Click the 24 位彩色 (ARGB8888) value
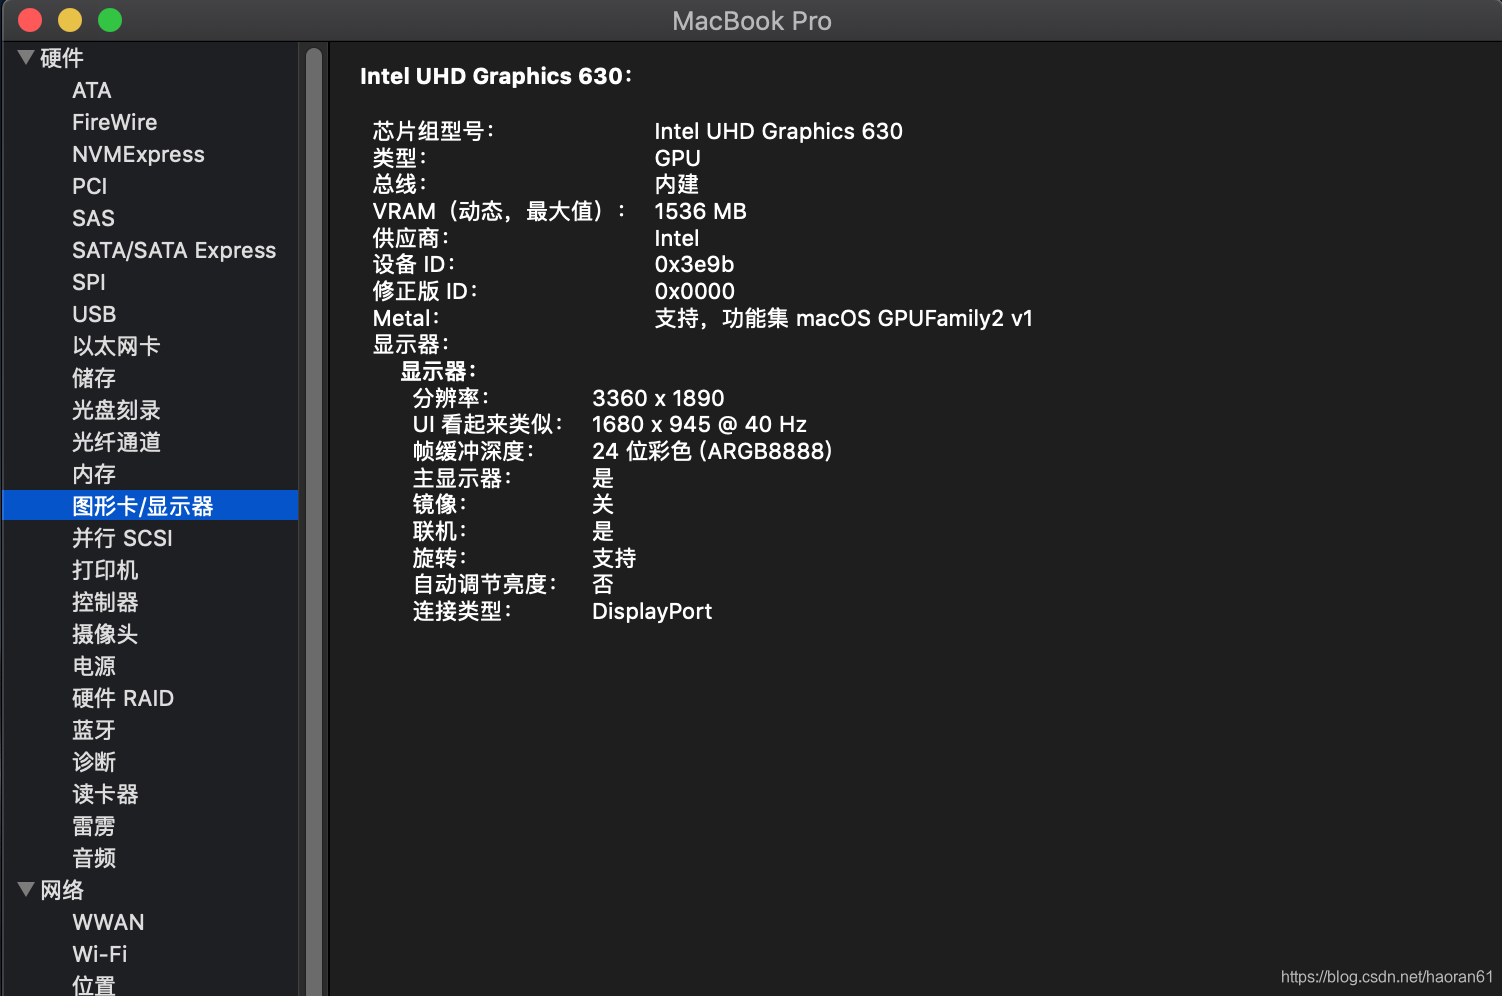1502x996 pixels. (x=712, y=451)
